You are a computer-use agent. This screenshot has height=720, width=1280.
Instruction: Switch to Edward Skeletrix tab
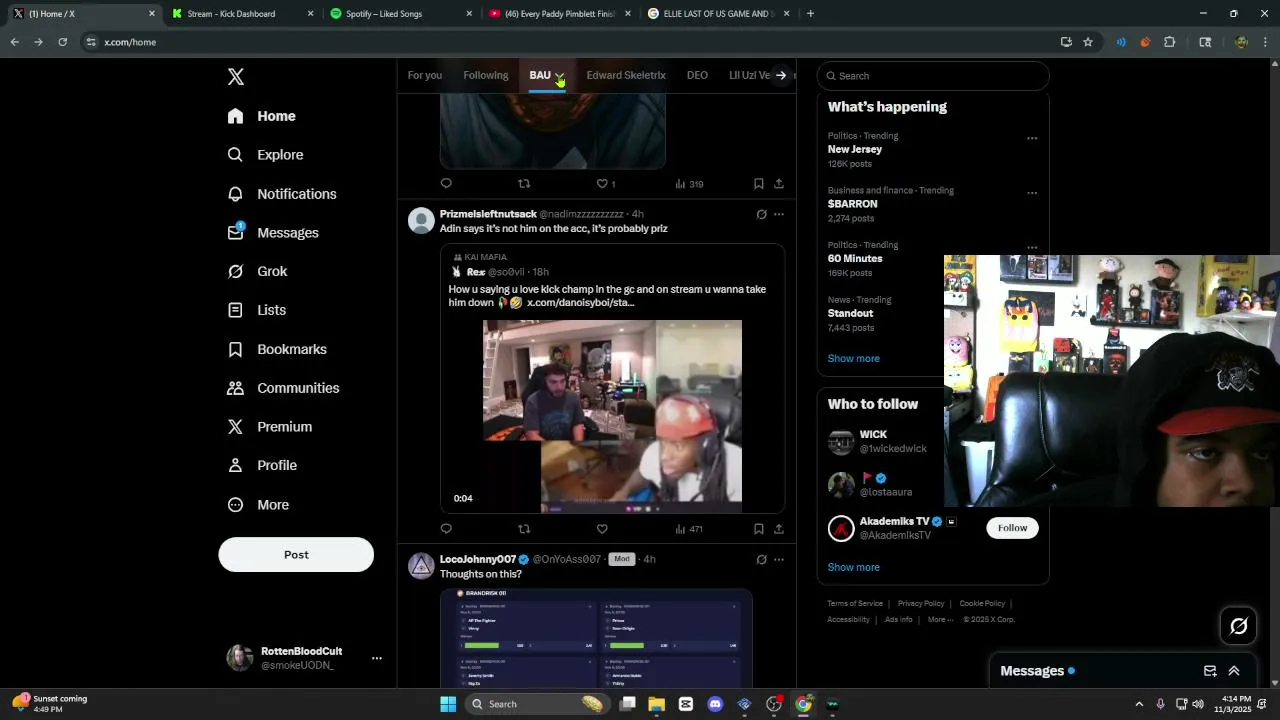pos(626,75)
